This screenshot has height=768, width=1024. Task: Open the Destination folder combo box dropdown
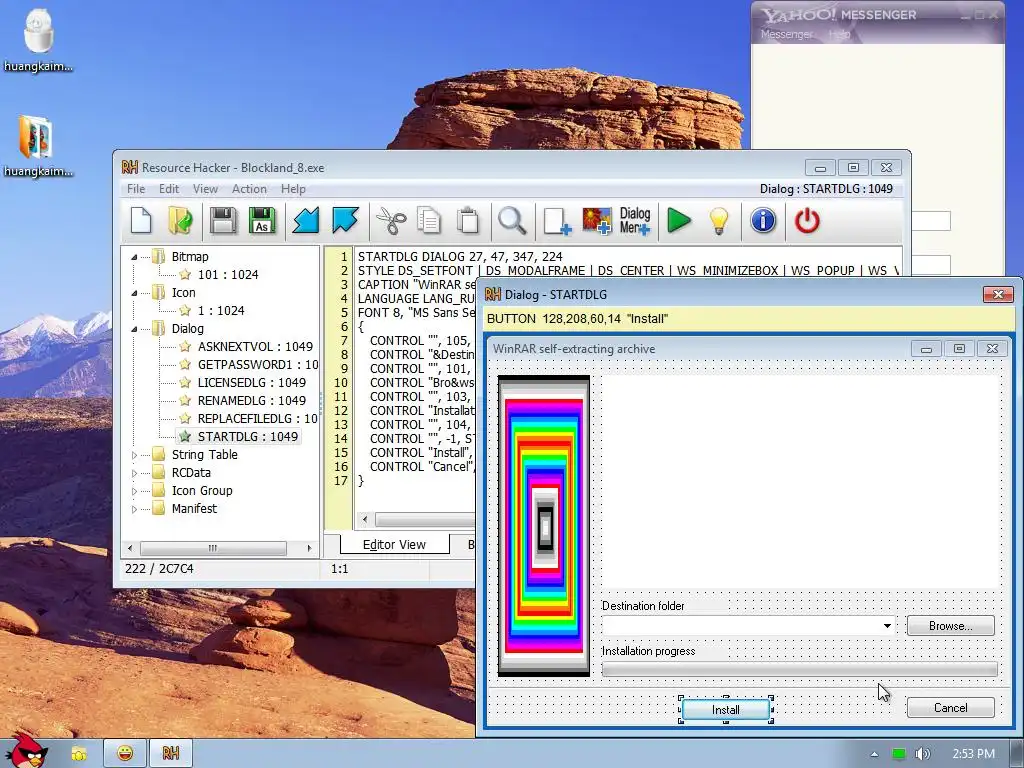887,626
